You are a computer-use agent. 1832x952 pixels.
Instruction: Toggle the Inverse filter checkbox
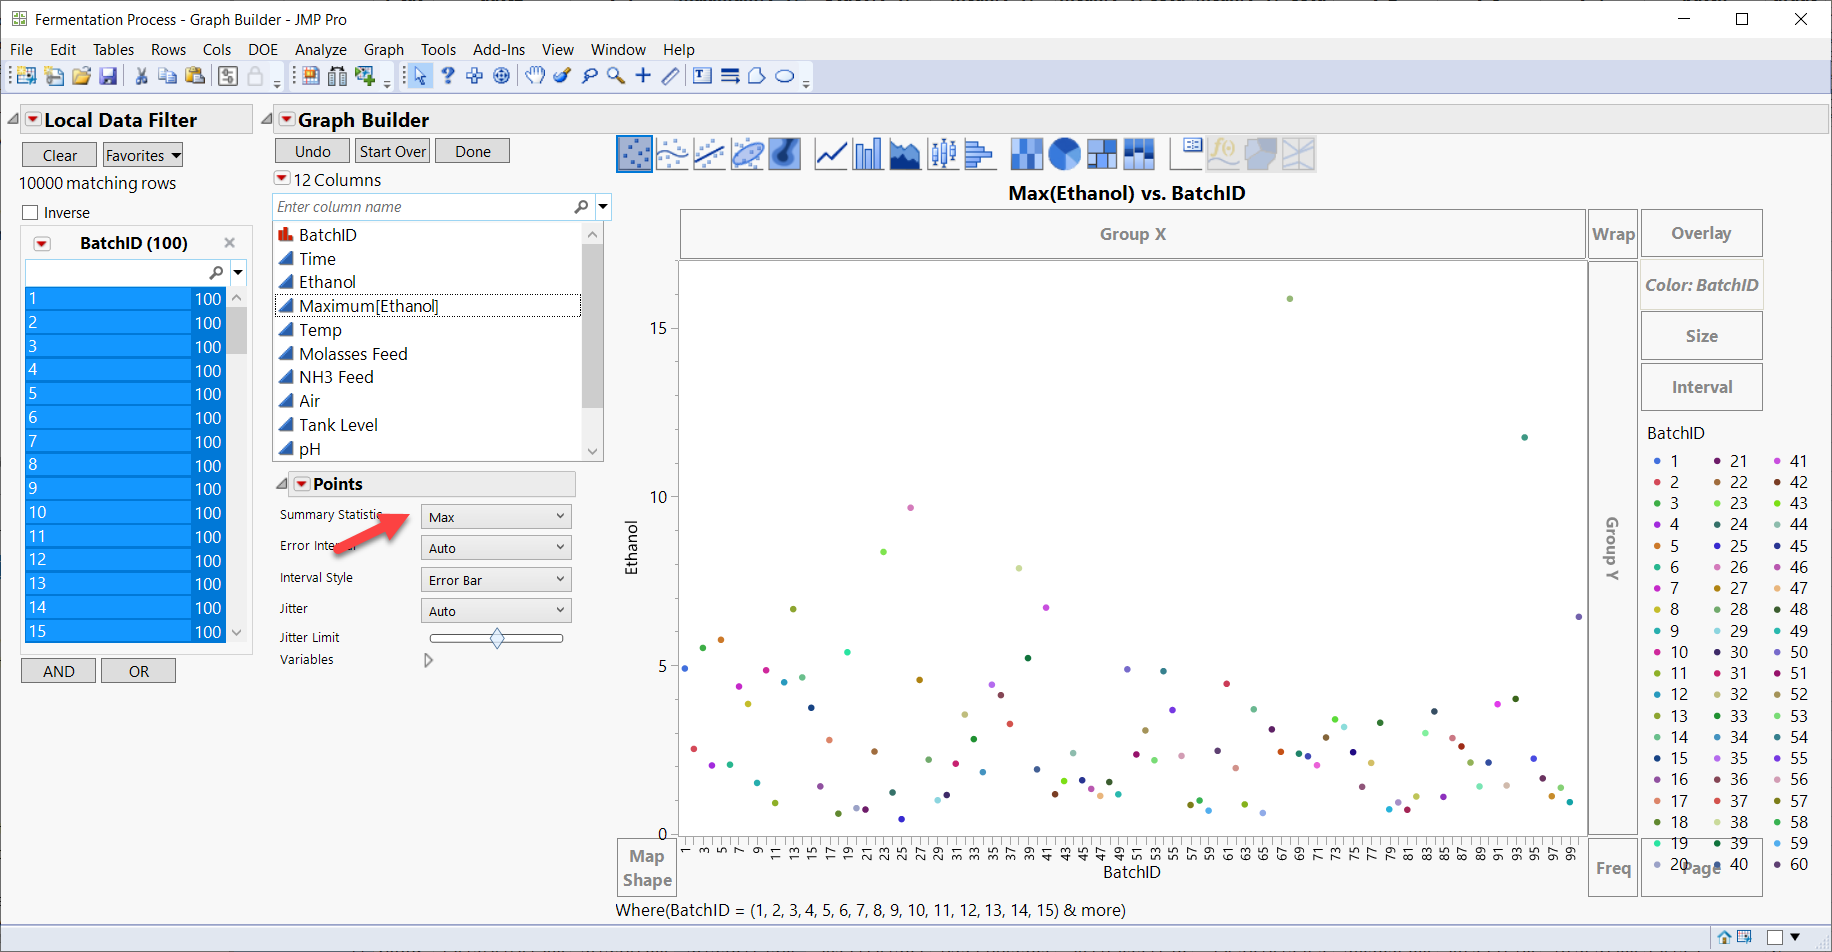(30, 212)
